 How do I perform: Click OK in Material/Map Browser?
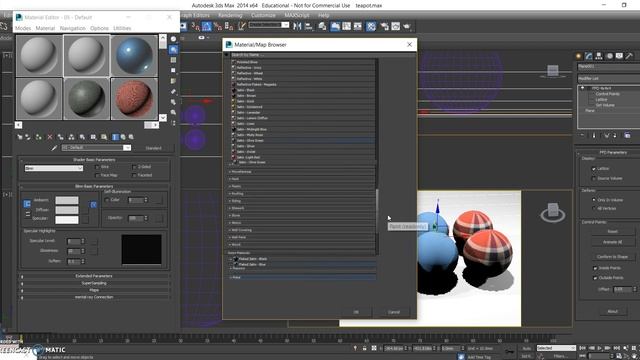point(356,312)
